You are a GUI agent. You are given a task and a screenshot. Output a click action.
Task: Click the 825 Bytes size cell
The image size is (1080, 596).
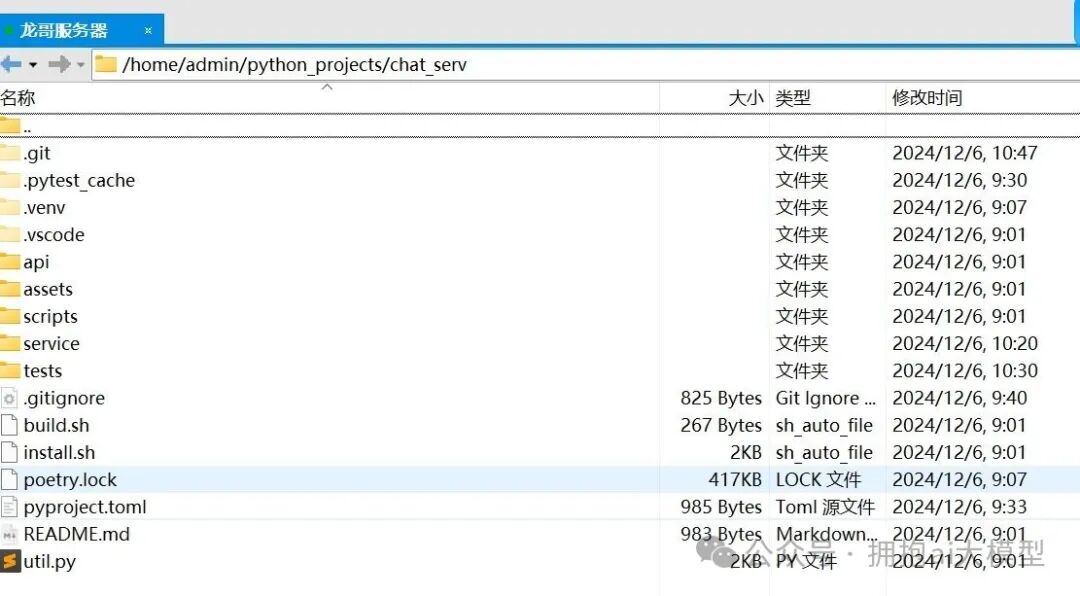(721, 398)
